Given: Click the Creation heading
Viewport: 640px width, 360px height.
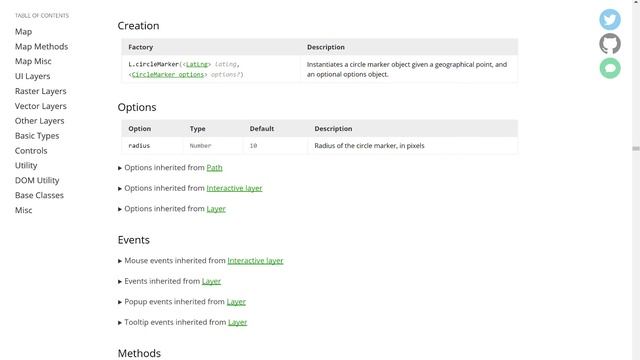Looking at the screenshot, I should [138, 26].
